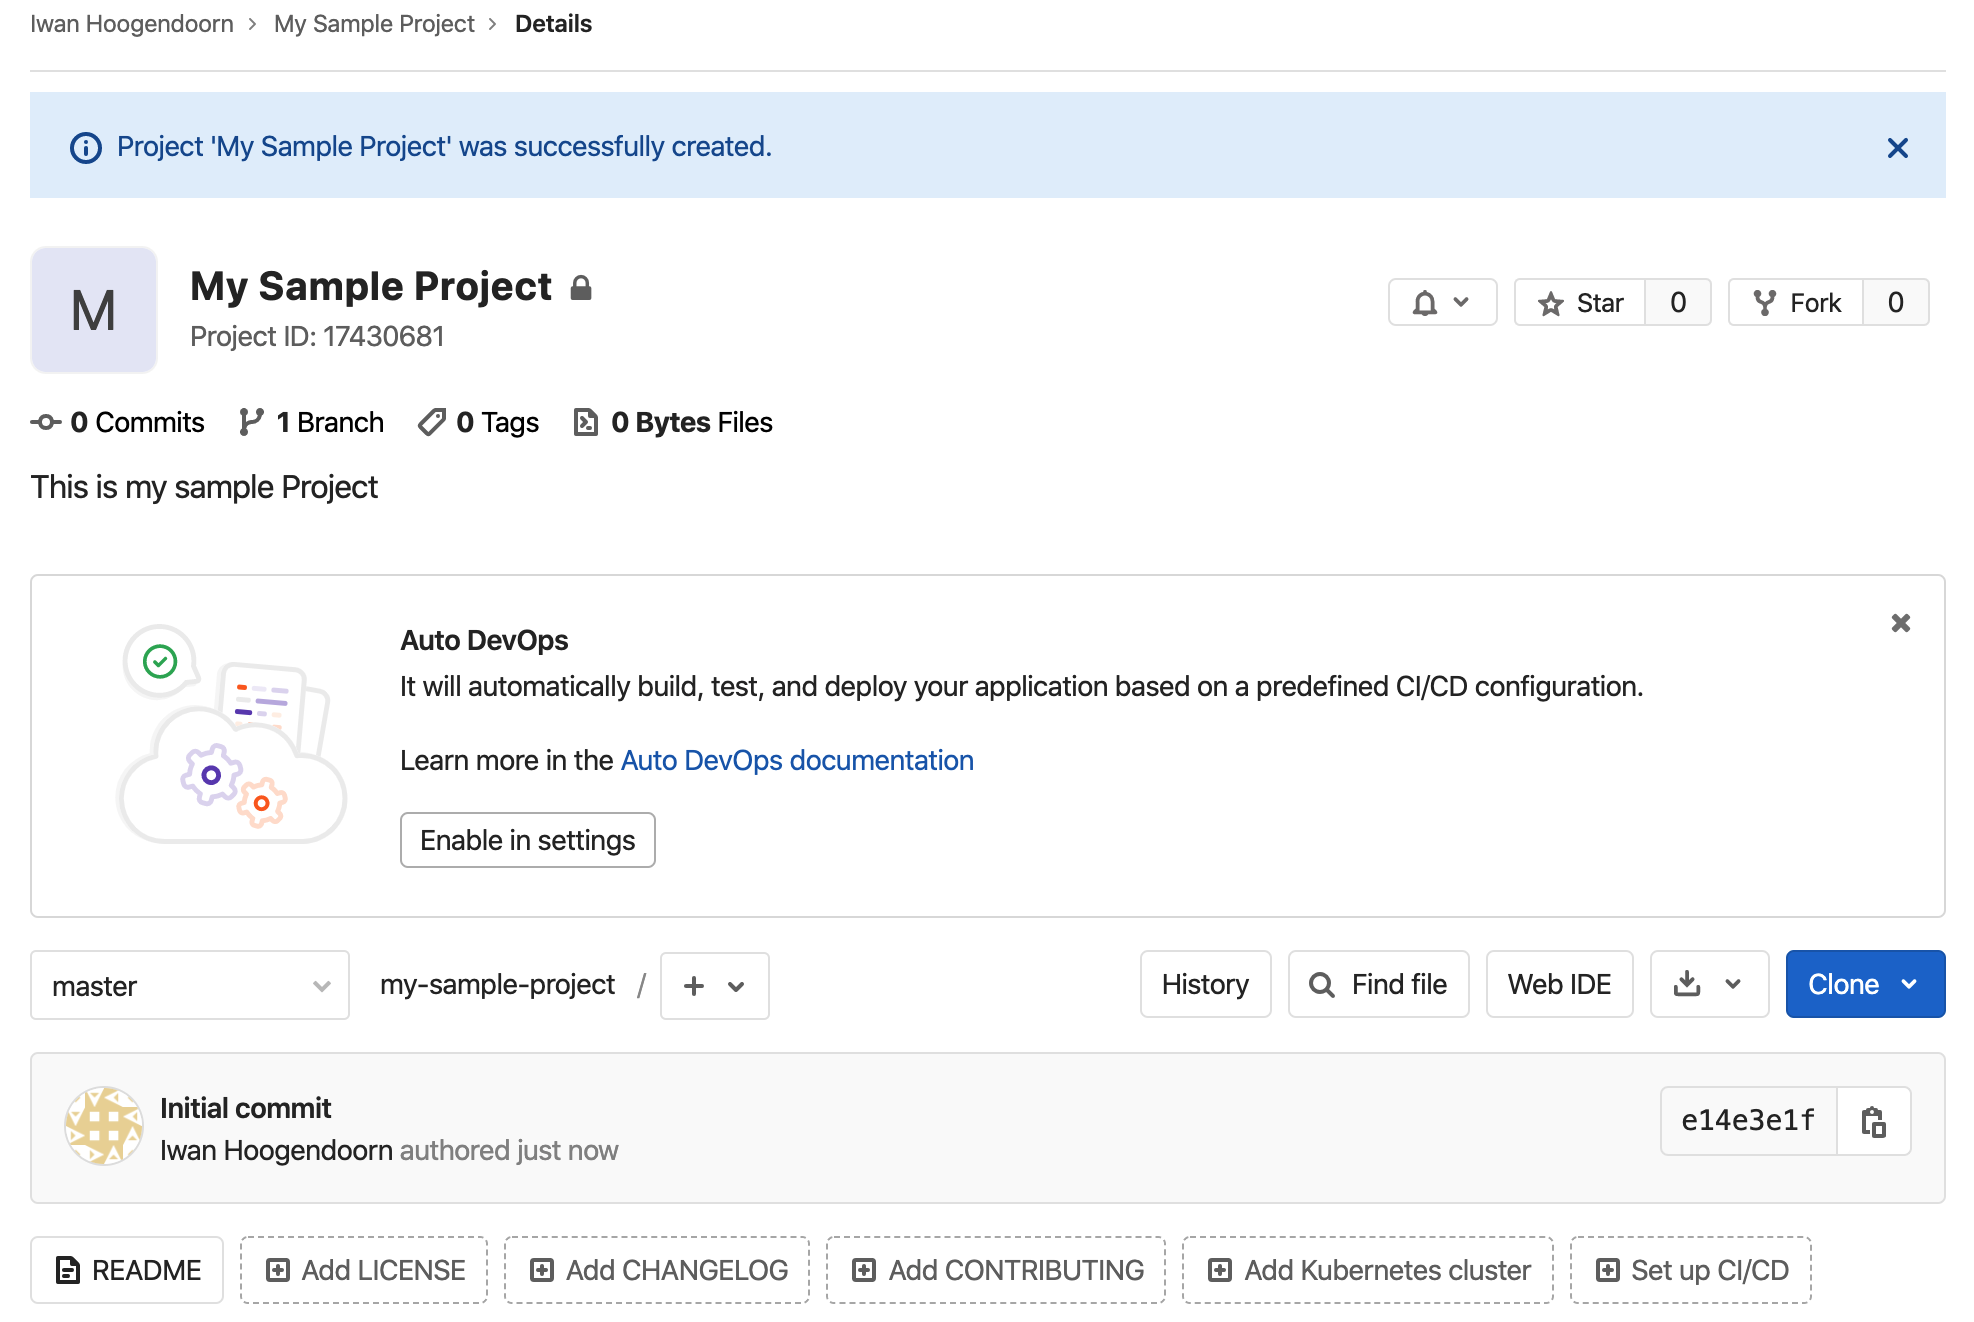
Task: Expand the Clone options dropdown
Action: tap(1864, 984)
